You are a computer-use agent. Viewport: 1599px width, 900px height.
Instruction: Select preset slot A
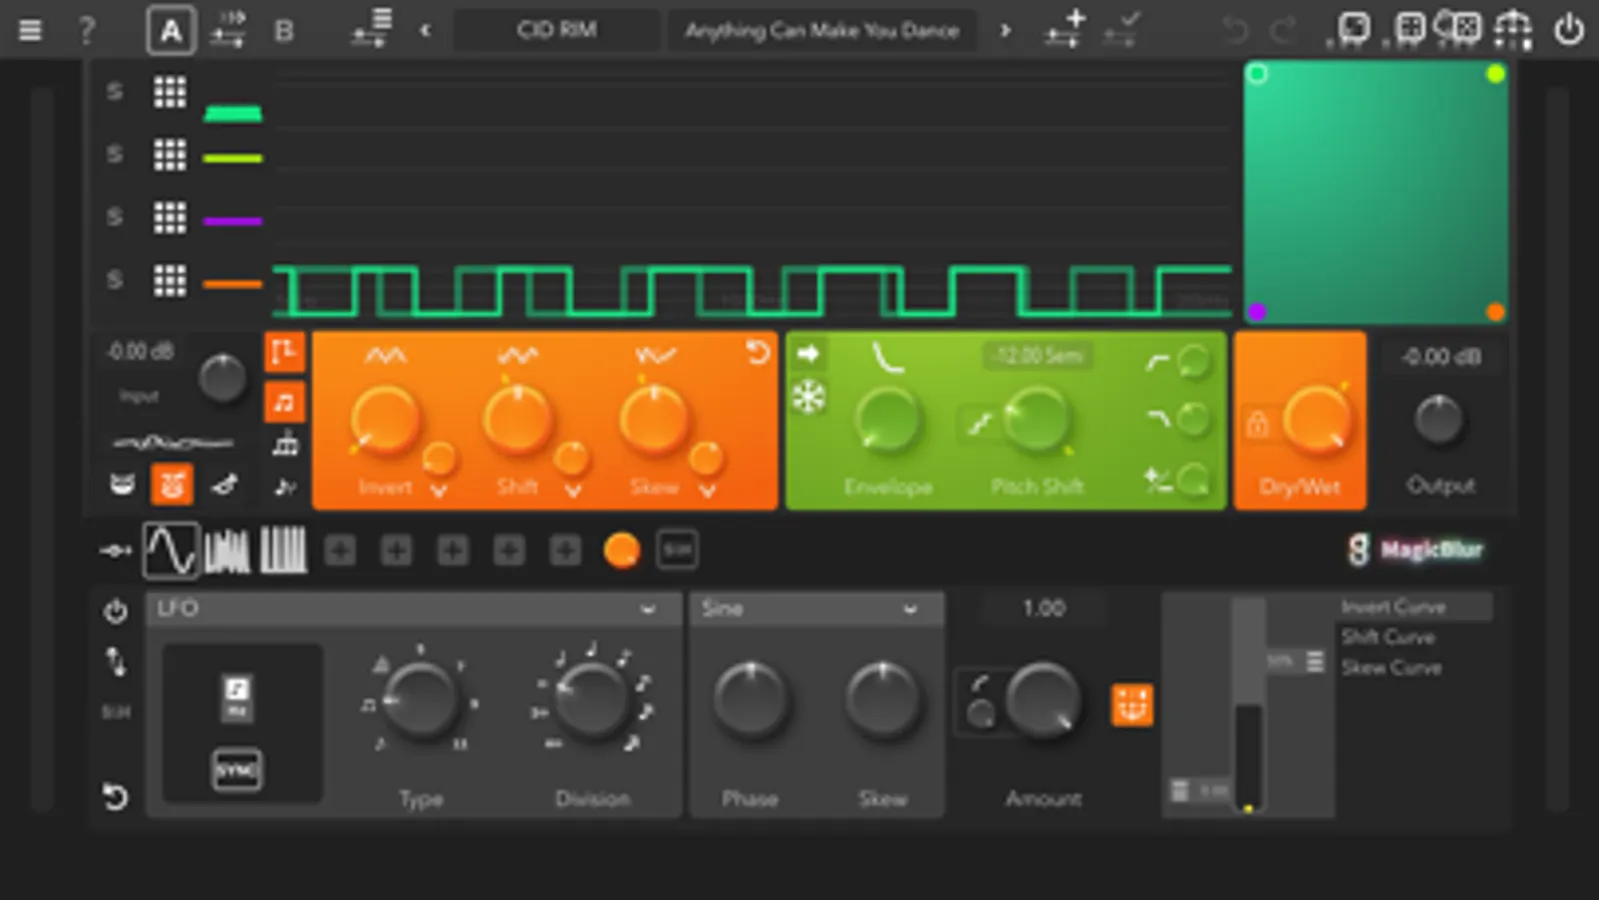(171, 30)
